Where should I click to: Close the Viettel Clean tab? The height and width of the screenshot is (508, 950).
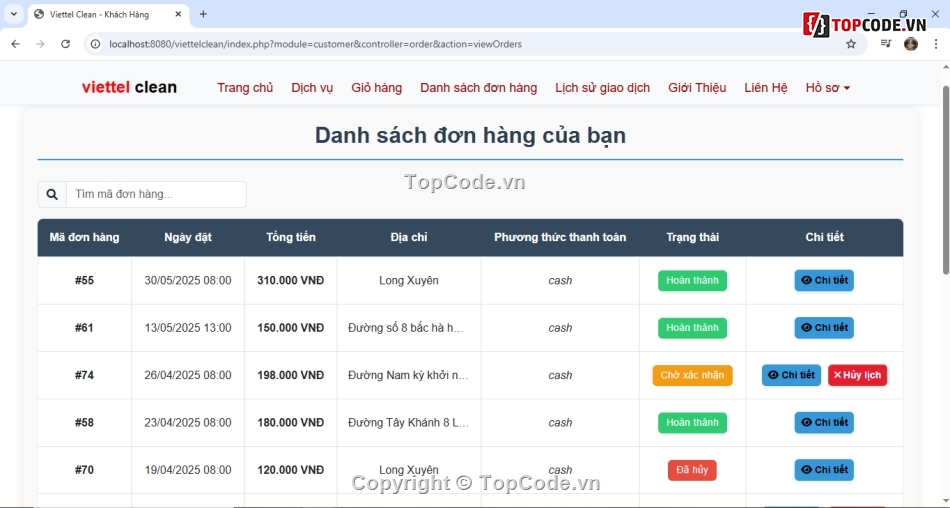178,14
